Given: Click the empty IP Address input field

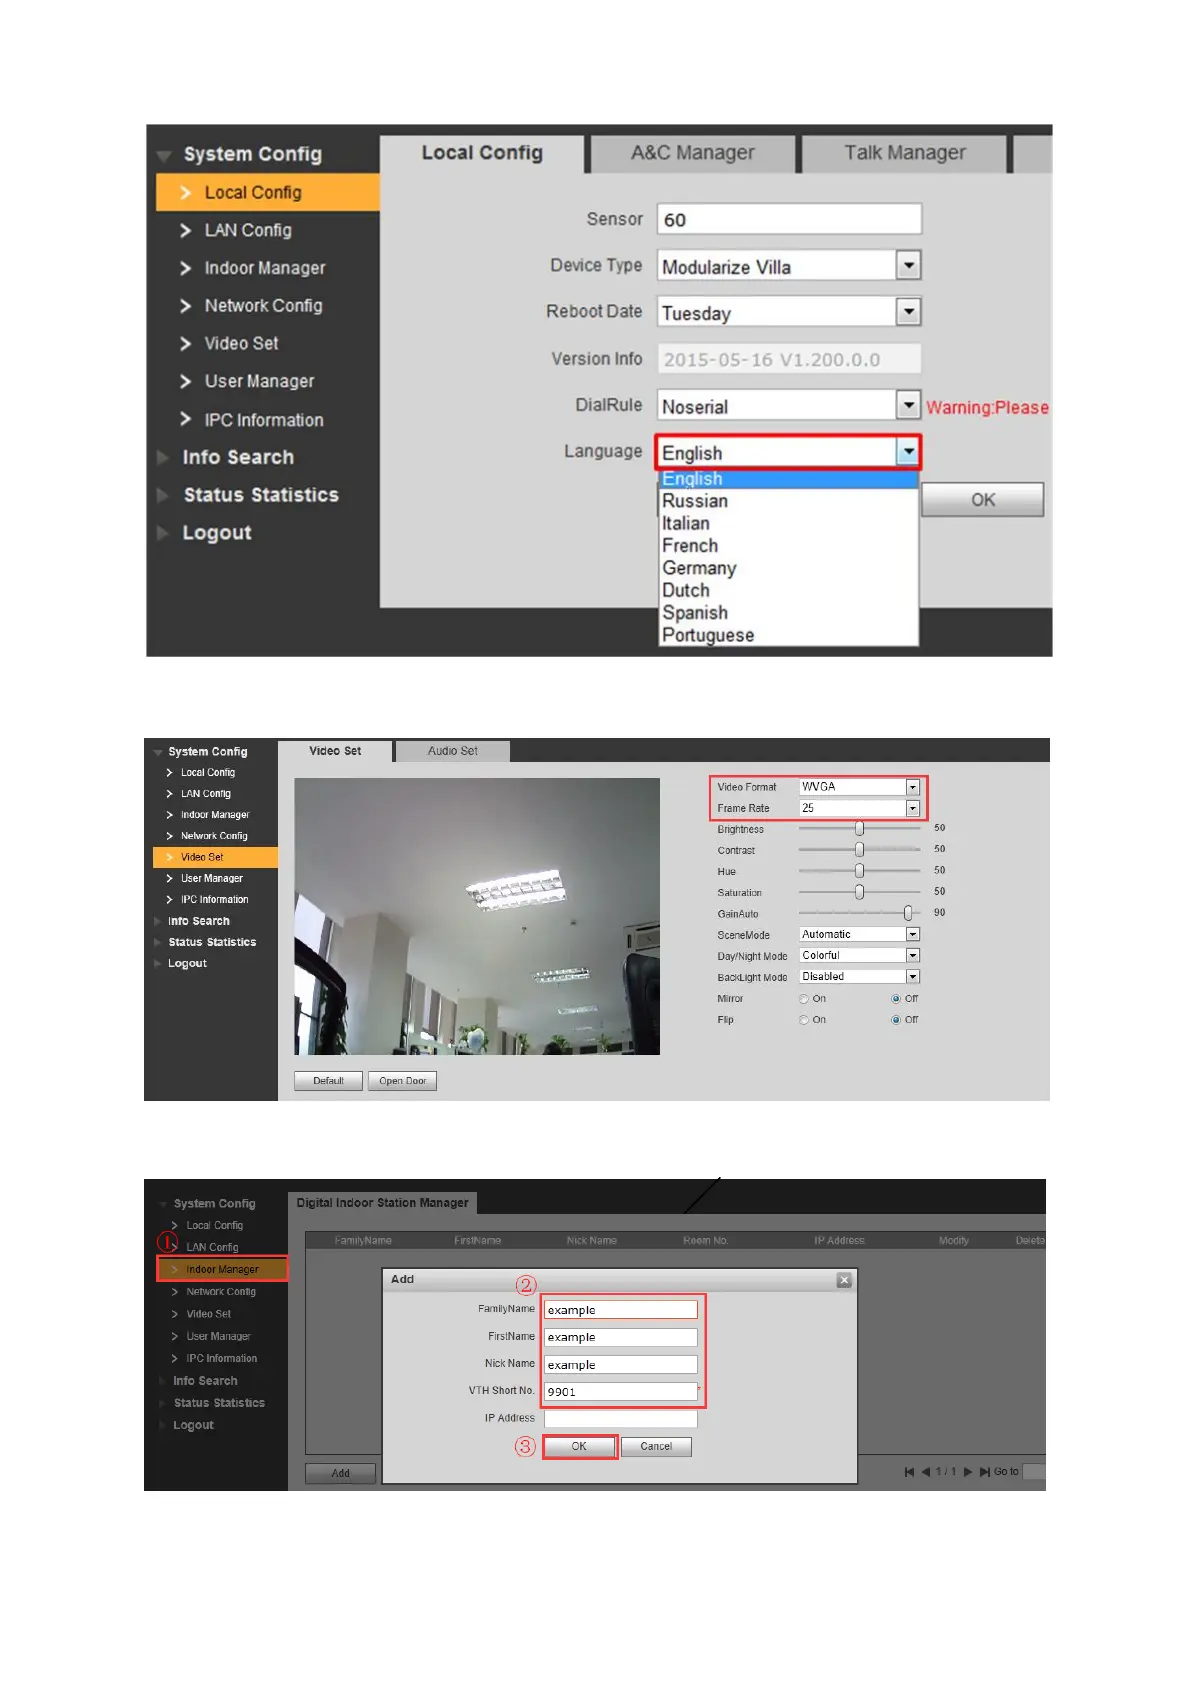Looking at the screenshot, I should click(x=620, y=1419).
